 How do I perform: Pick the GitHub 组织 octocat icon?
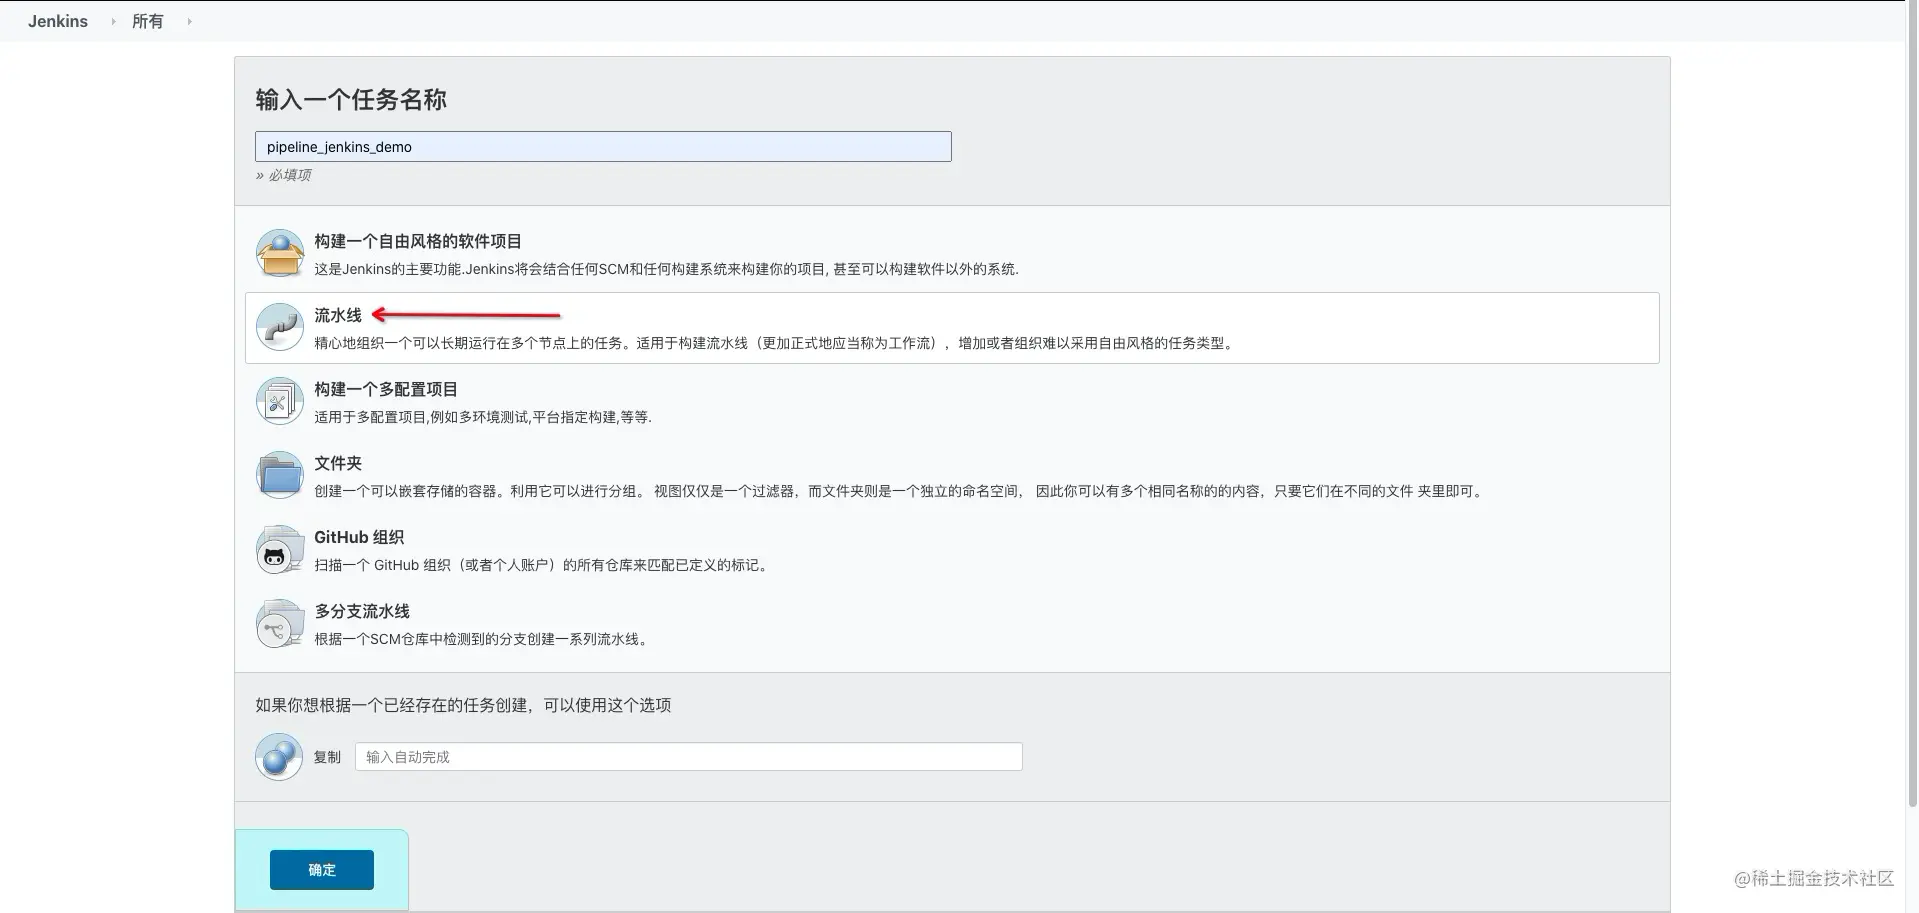(280, 549)
